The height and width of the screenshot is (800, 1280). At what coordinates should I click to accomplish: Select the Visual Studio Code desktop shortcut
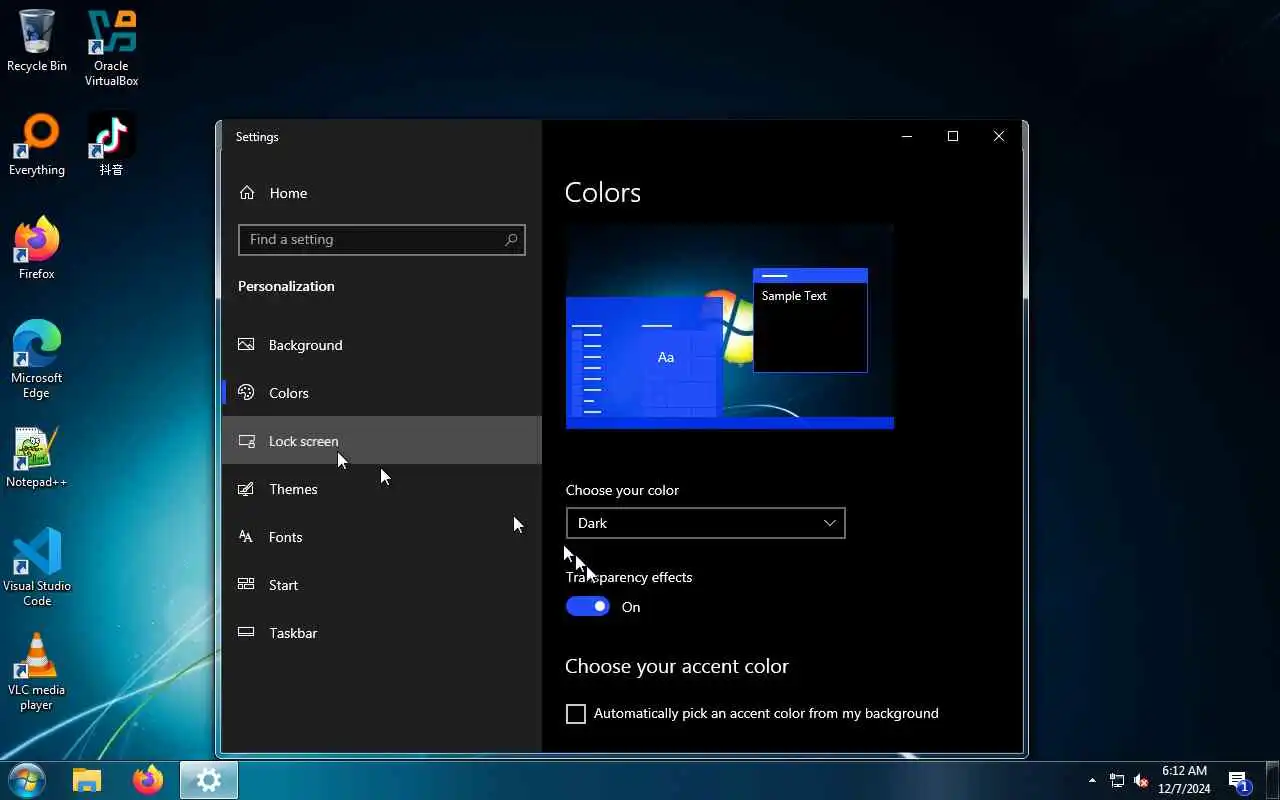pyautogui.click(x=37, y=568)
